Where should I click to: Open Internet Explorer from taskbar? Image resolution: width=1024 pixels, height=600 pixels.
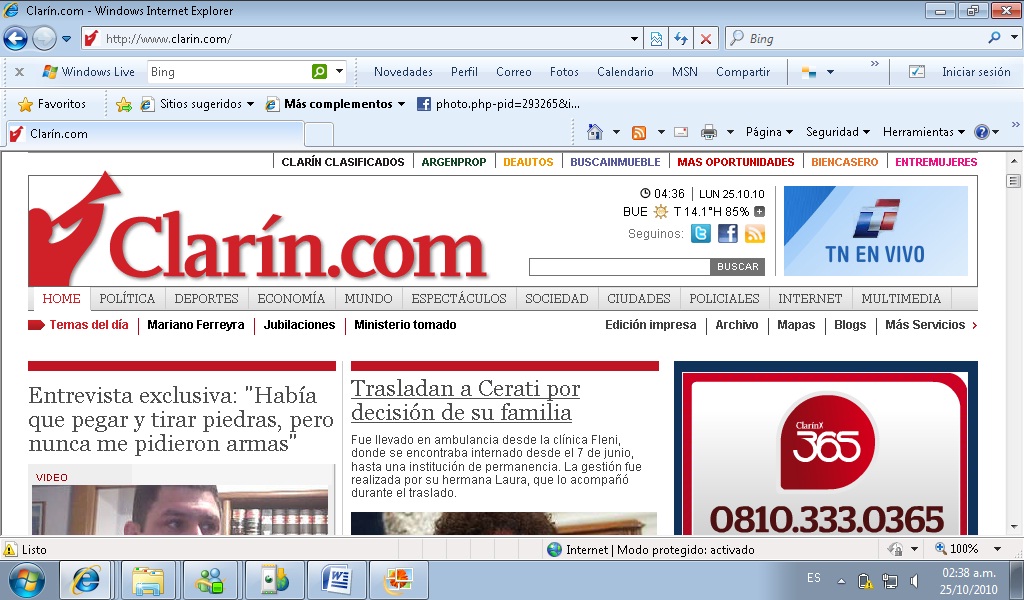pos(86,580)
